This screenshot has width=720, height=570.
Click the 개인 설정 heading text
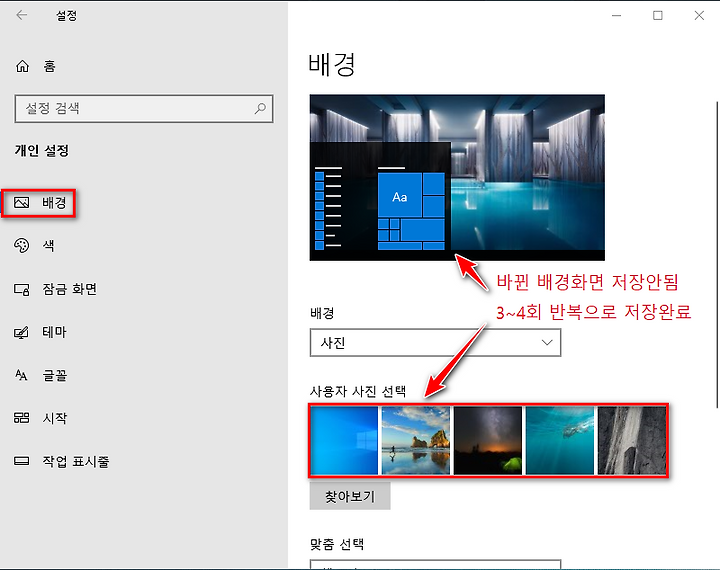click(42, 151)
